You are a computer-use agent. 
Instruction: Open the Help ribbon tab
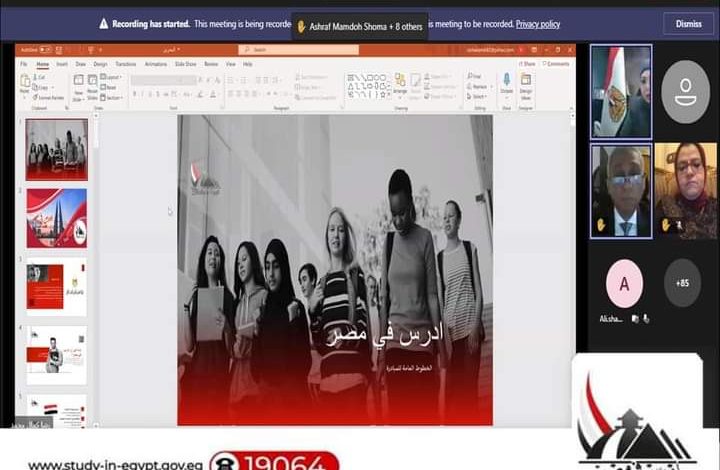coord(248,64)
